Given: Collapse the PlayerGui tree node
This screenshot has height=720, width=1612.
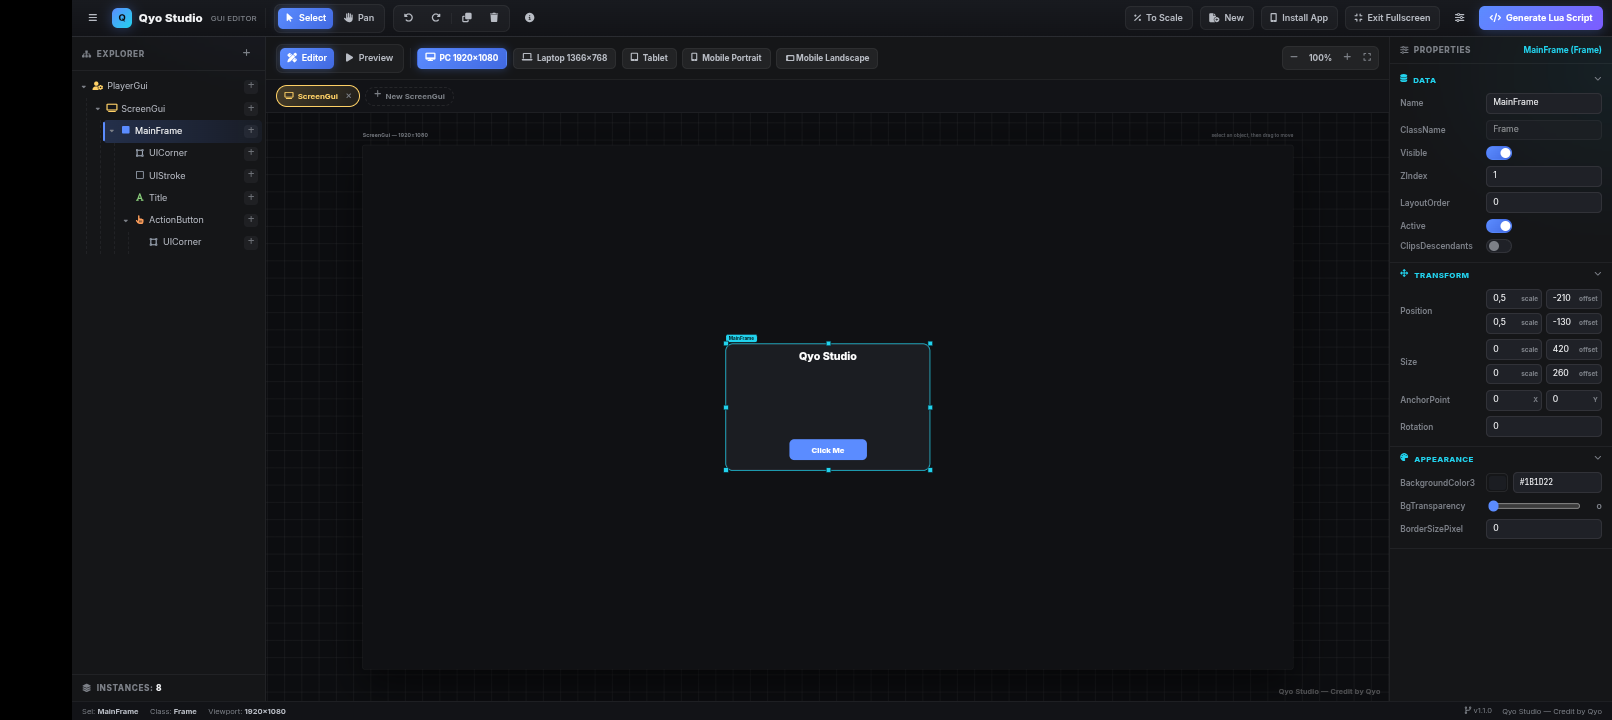Looking at the screenshot, I should point(84,87).
